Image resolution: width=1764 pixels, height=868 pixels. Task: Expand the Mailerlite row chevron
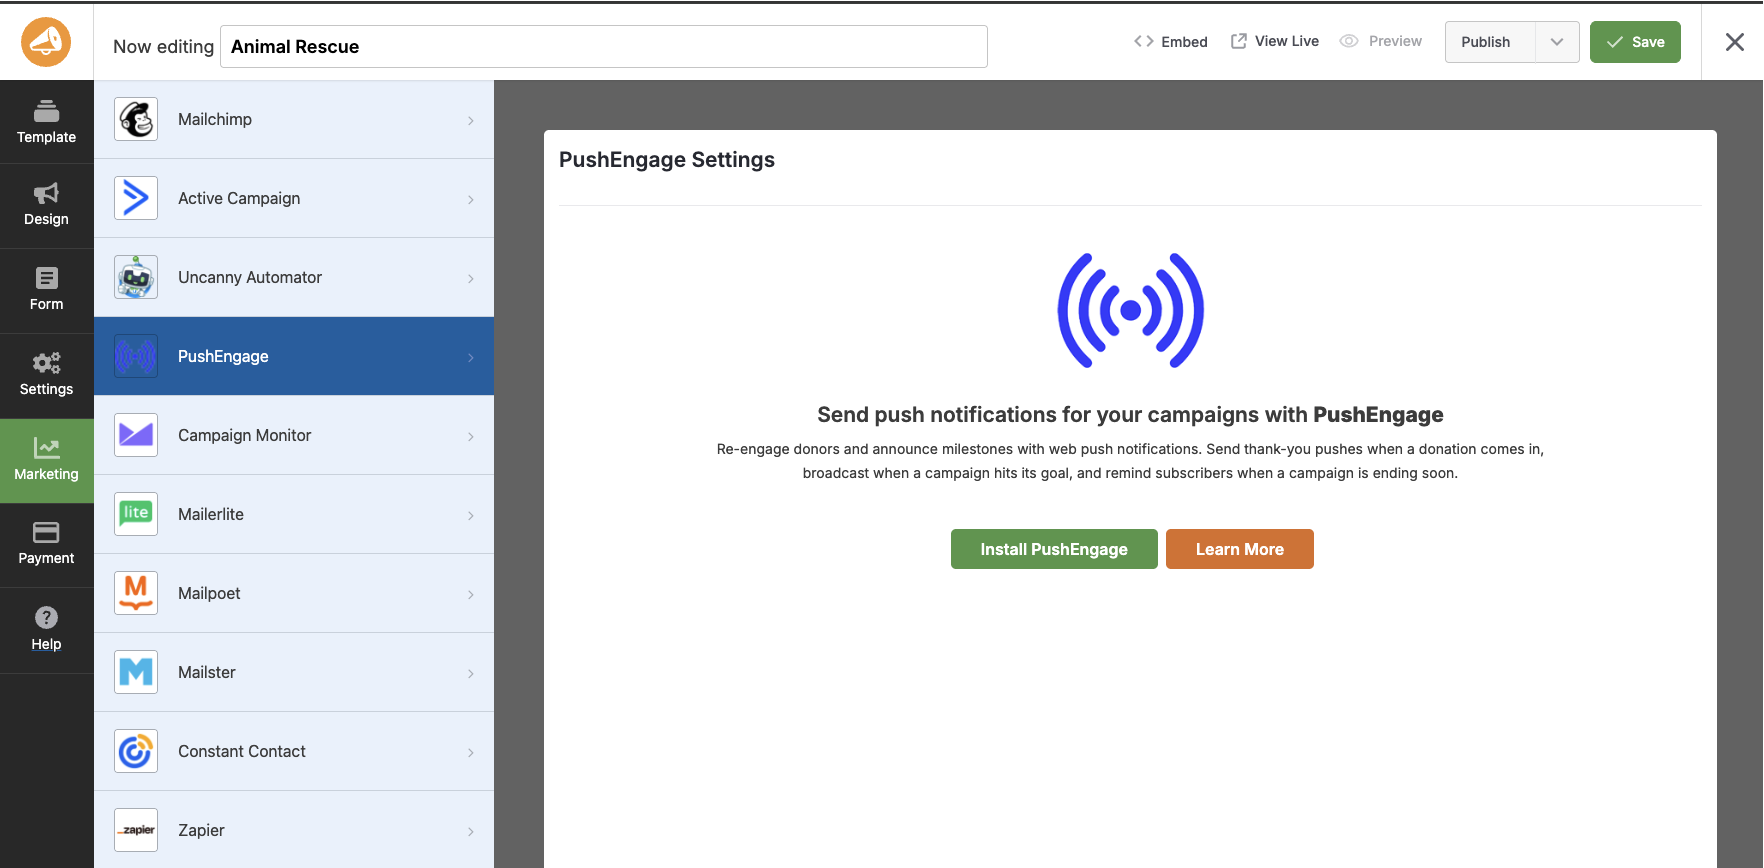pos(471,515)
